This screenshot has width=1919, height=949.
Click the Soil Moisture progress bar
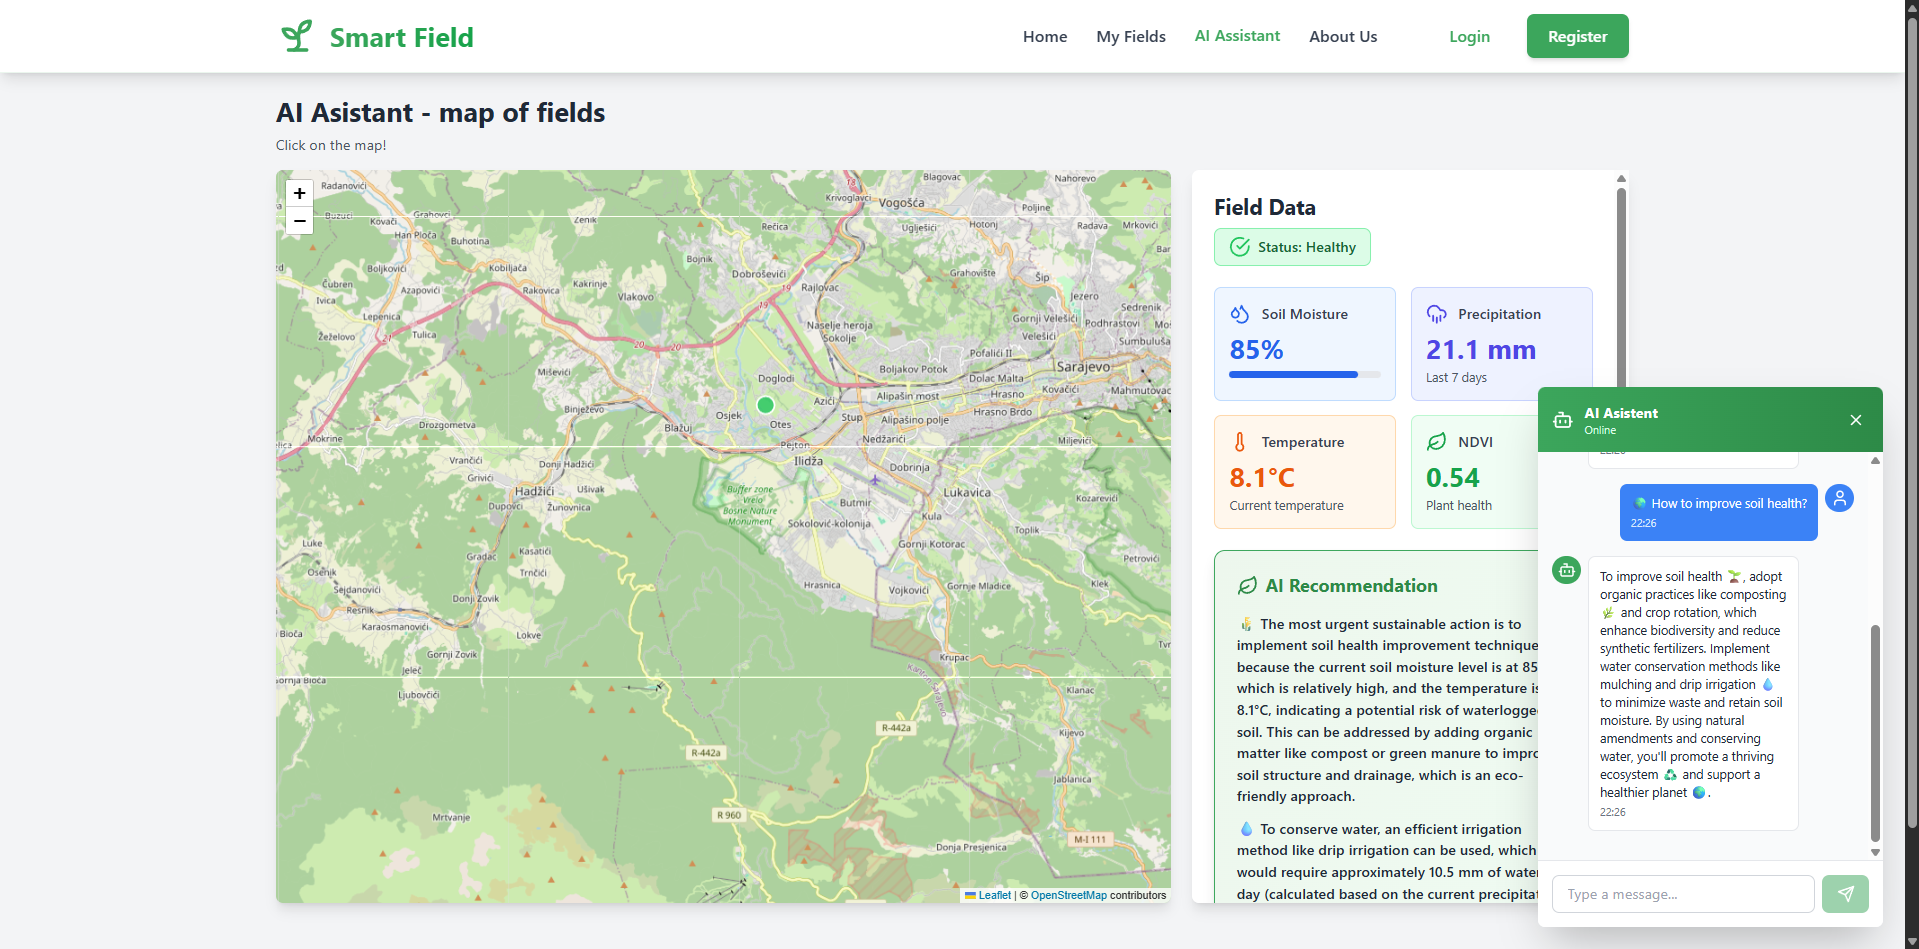(1305, 374)
